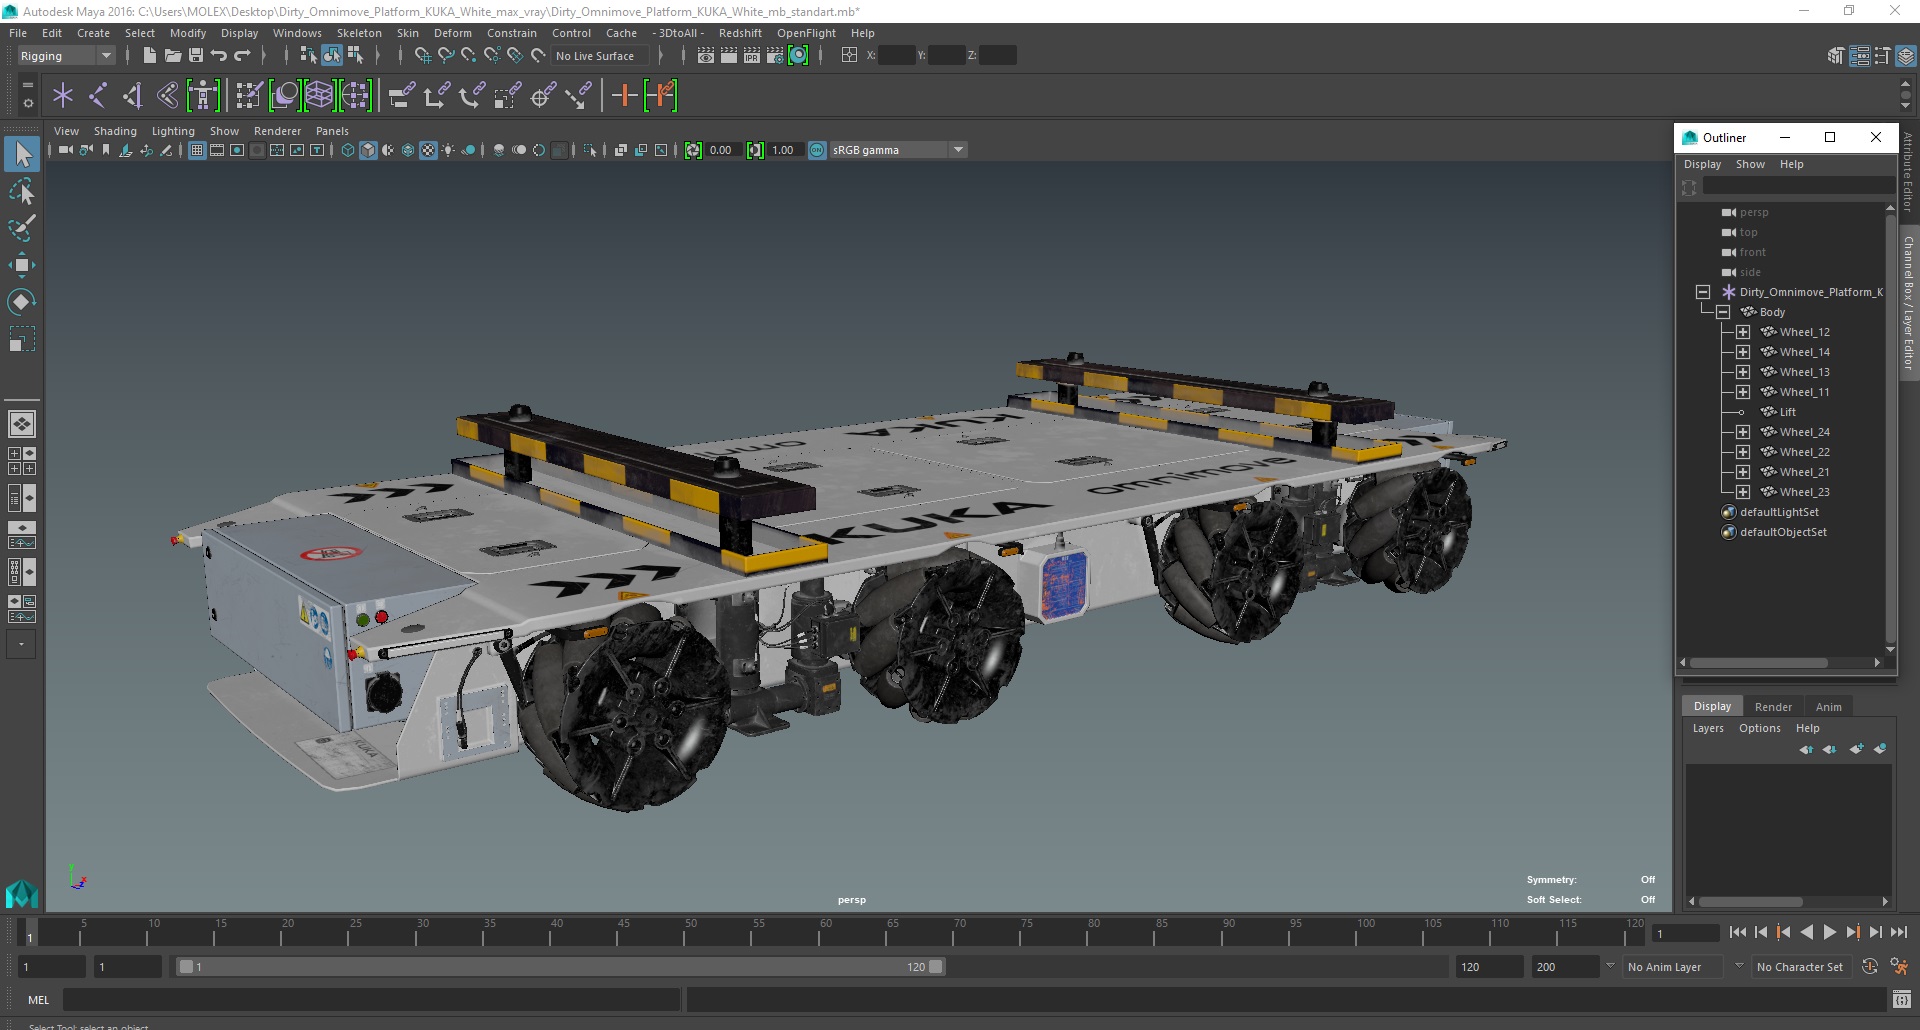1920x1030 pixels.
Task: Expand Wheel_12 in Outliner
Action: (x=1743, y=332)
